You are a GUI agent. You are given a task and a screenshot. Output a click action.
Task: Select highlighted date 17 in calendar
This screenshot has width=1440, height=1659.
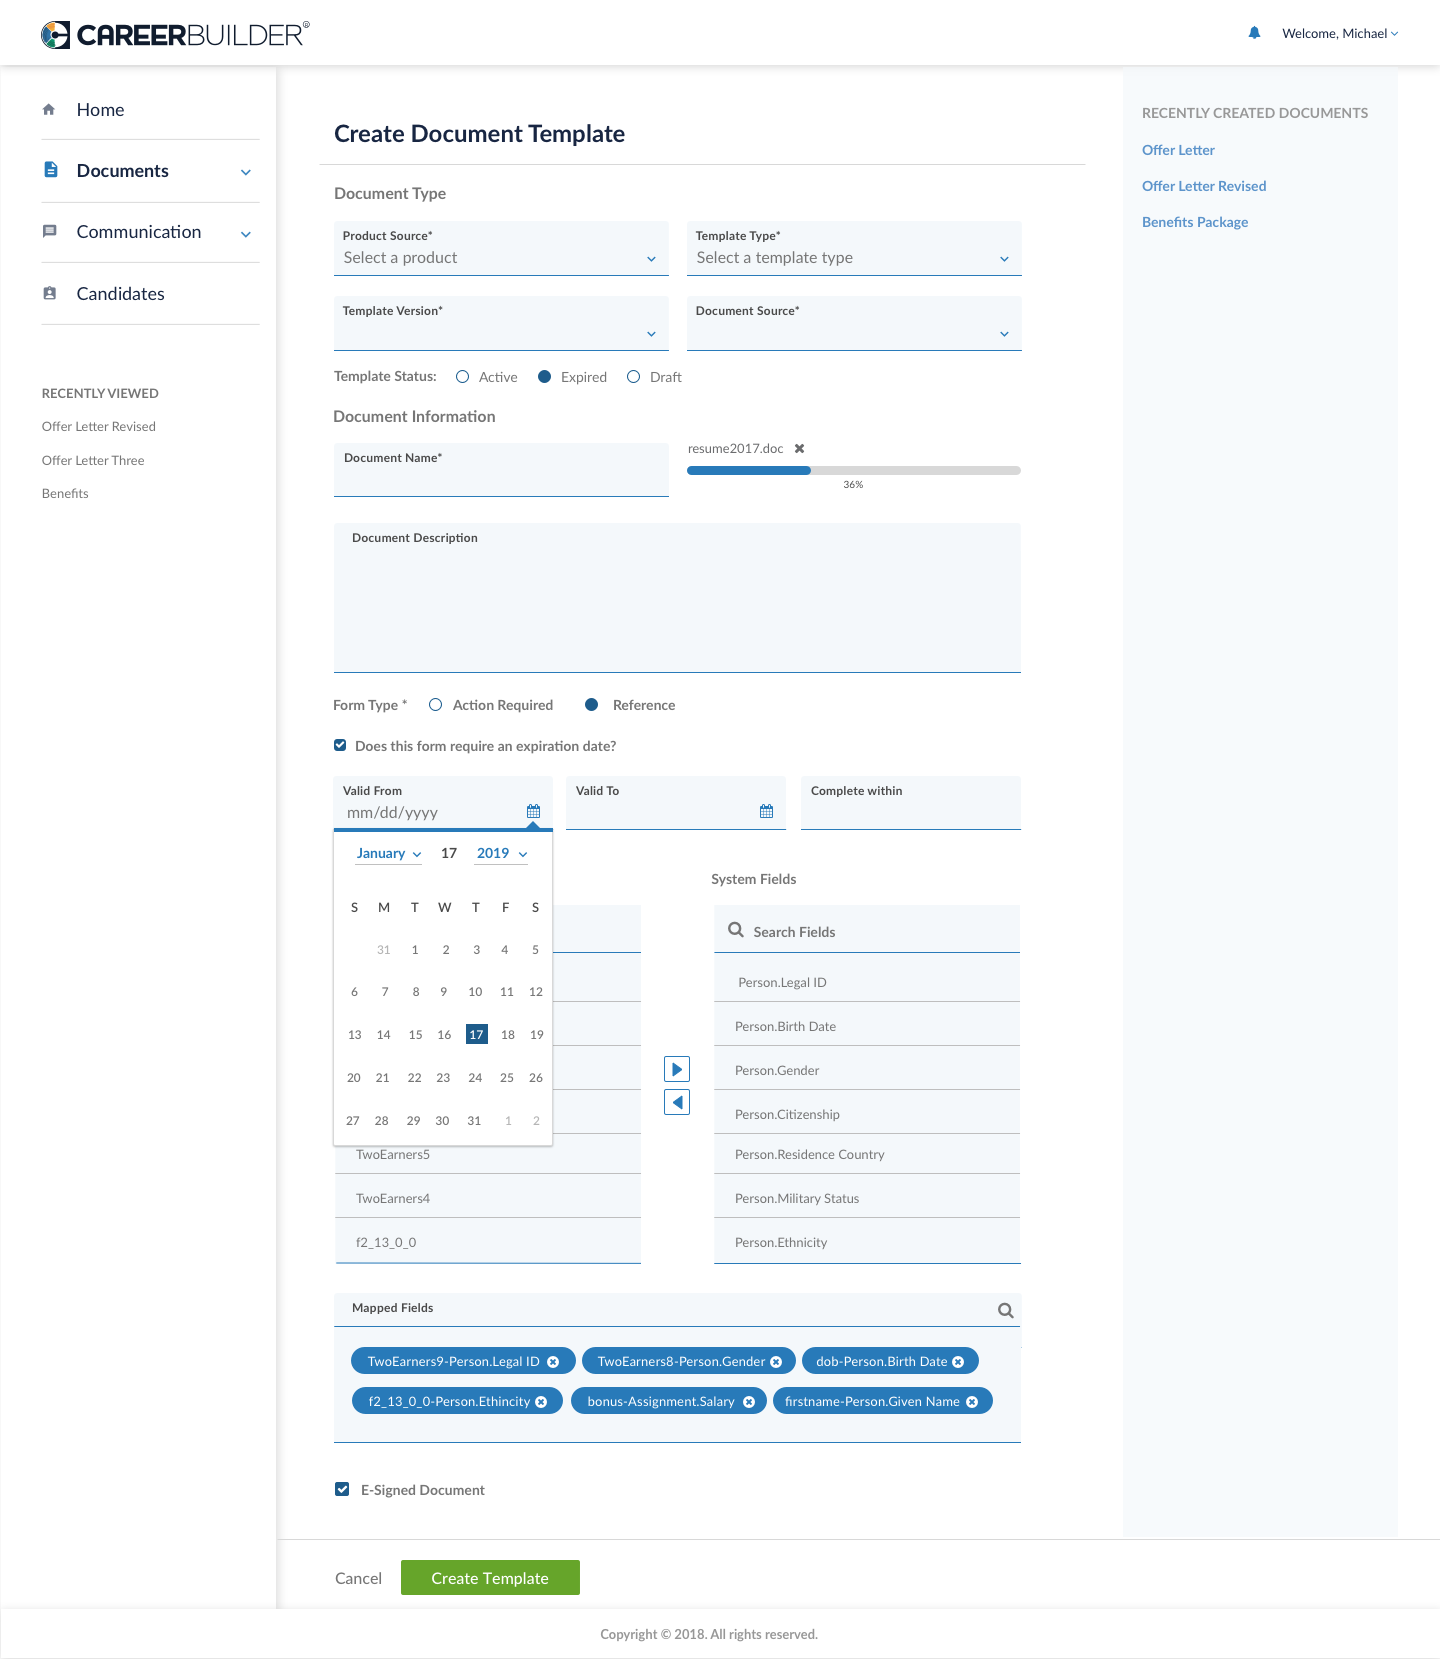coord(477,1034)
